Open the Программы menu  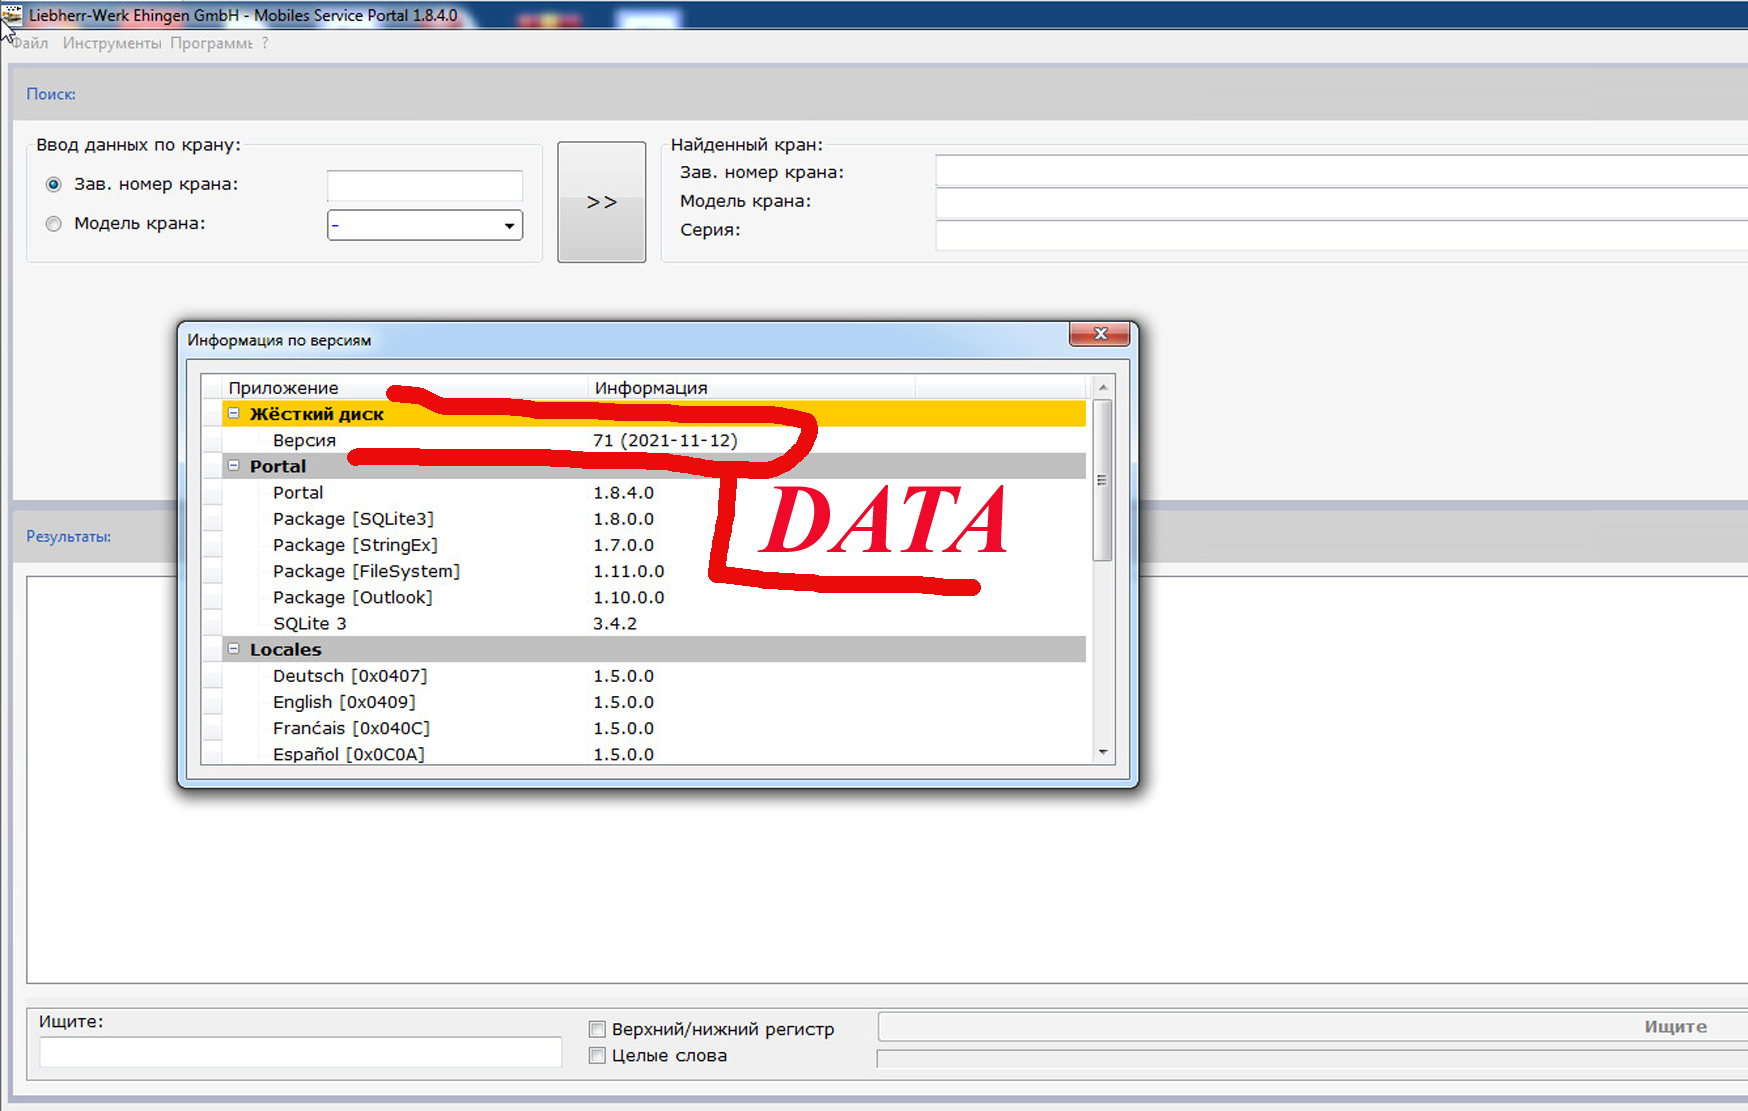point(211,43)
